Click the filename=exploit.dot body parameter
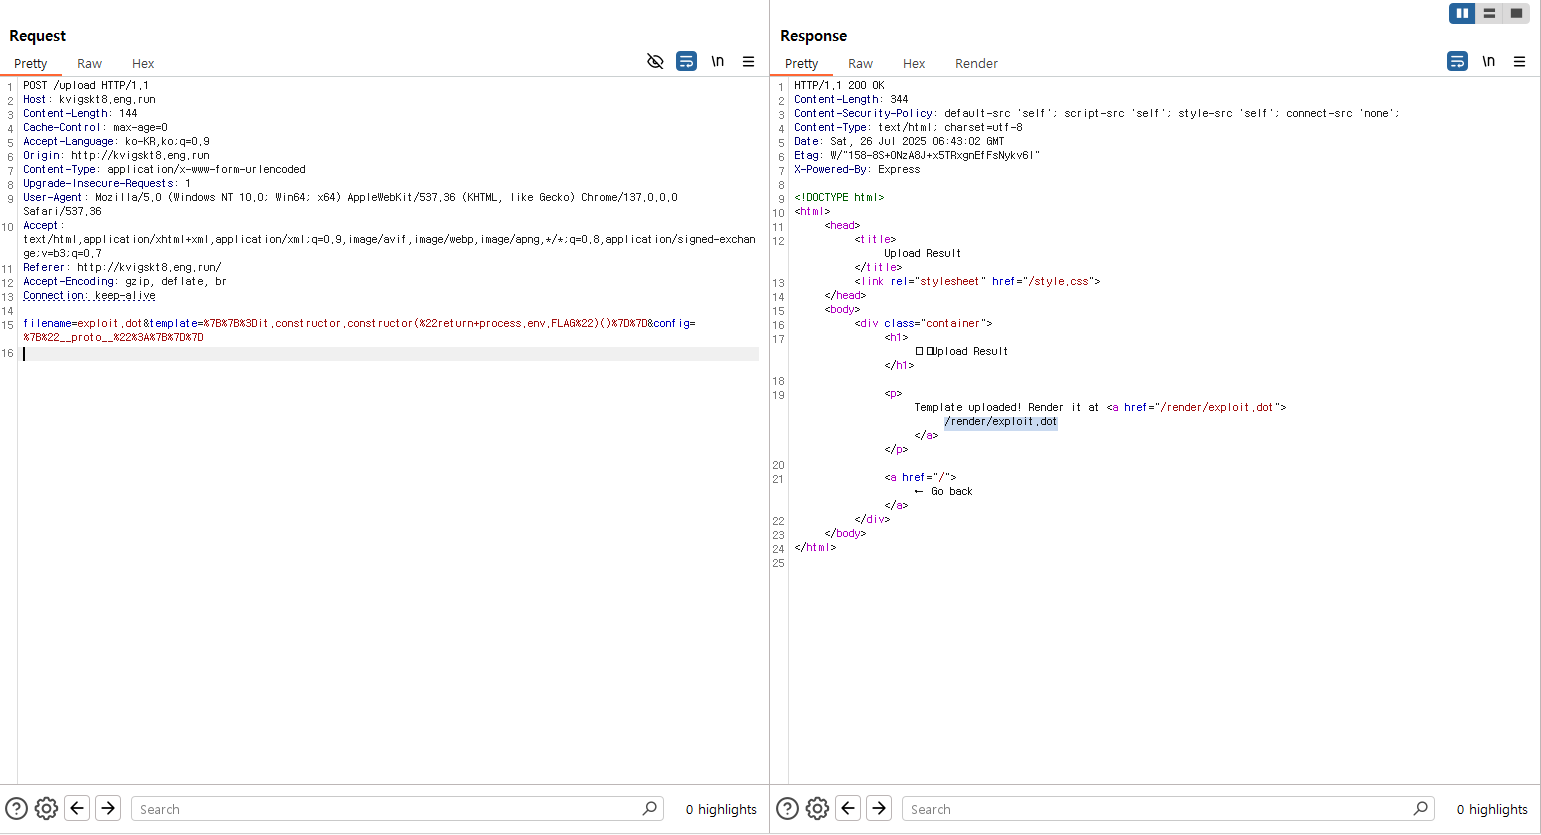 pyautogui.click(x=83, y=323)
